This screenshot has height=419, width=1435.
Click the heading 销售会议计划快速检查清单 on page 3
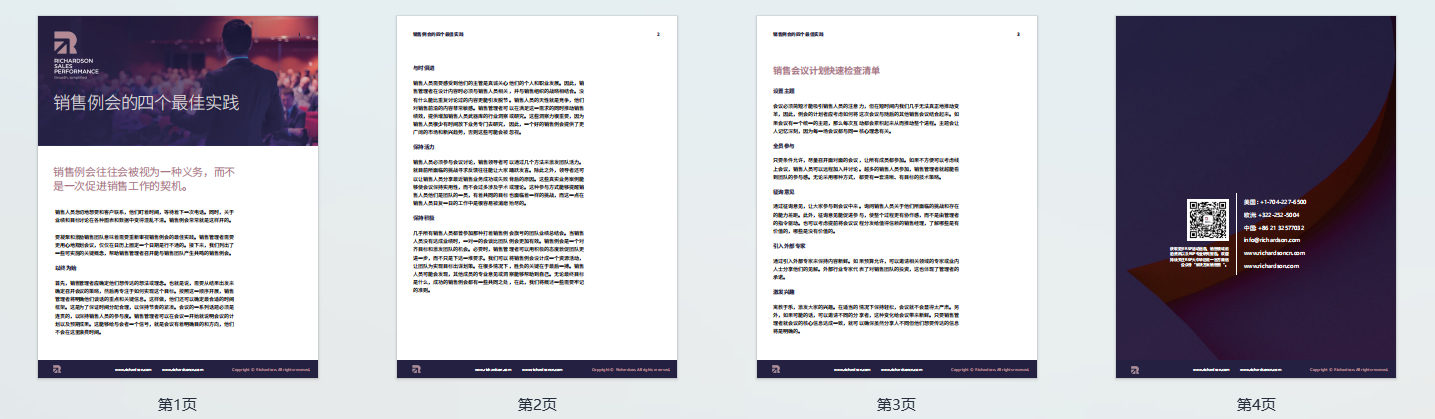point(826,71)
